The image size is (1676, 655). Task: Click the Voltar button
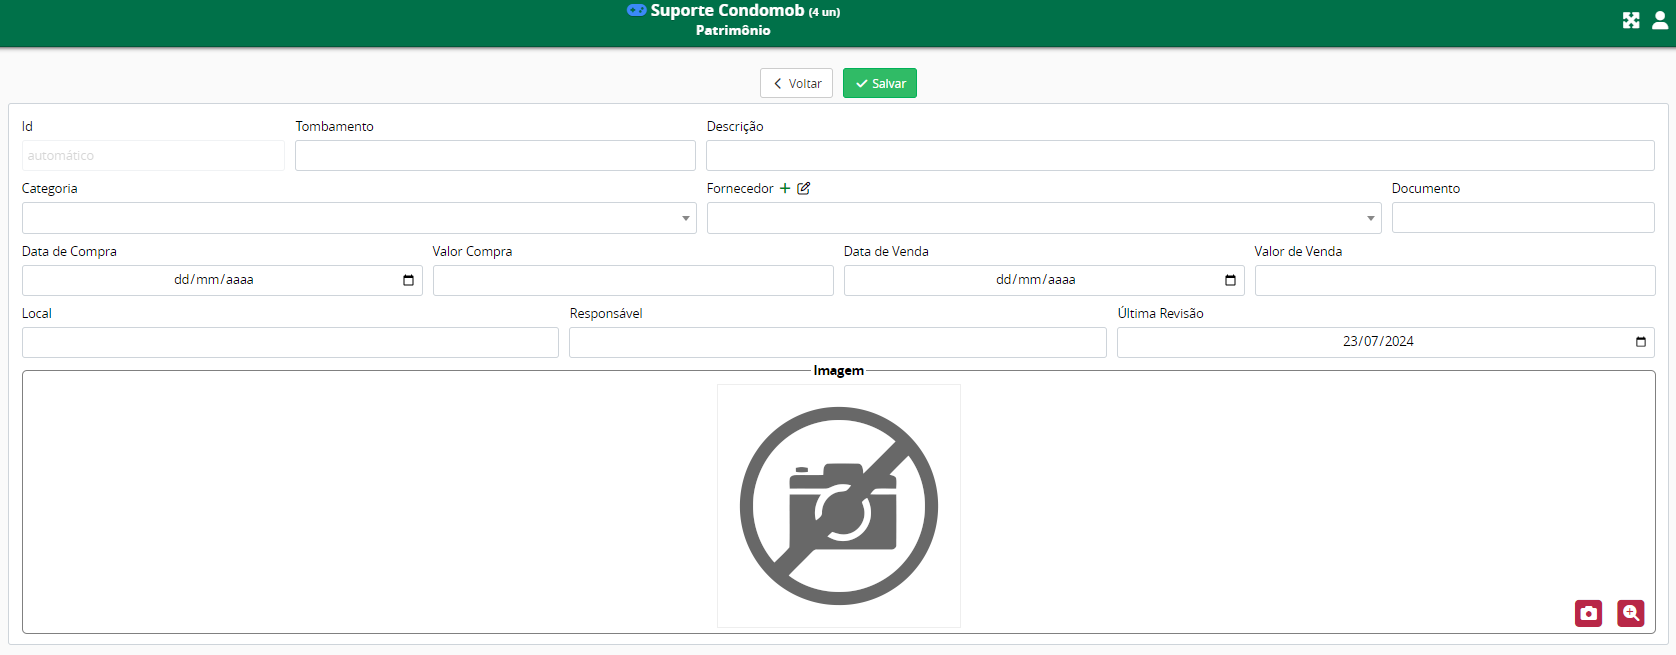click(796, 83)
